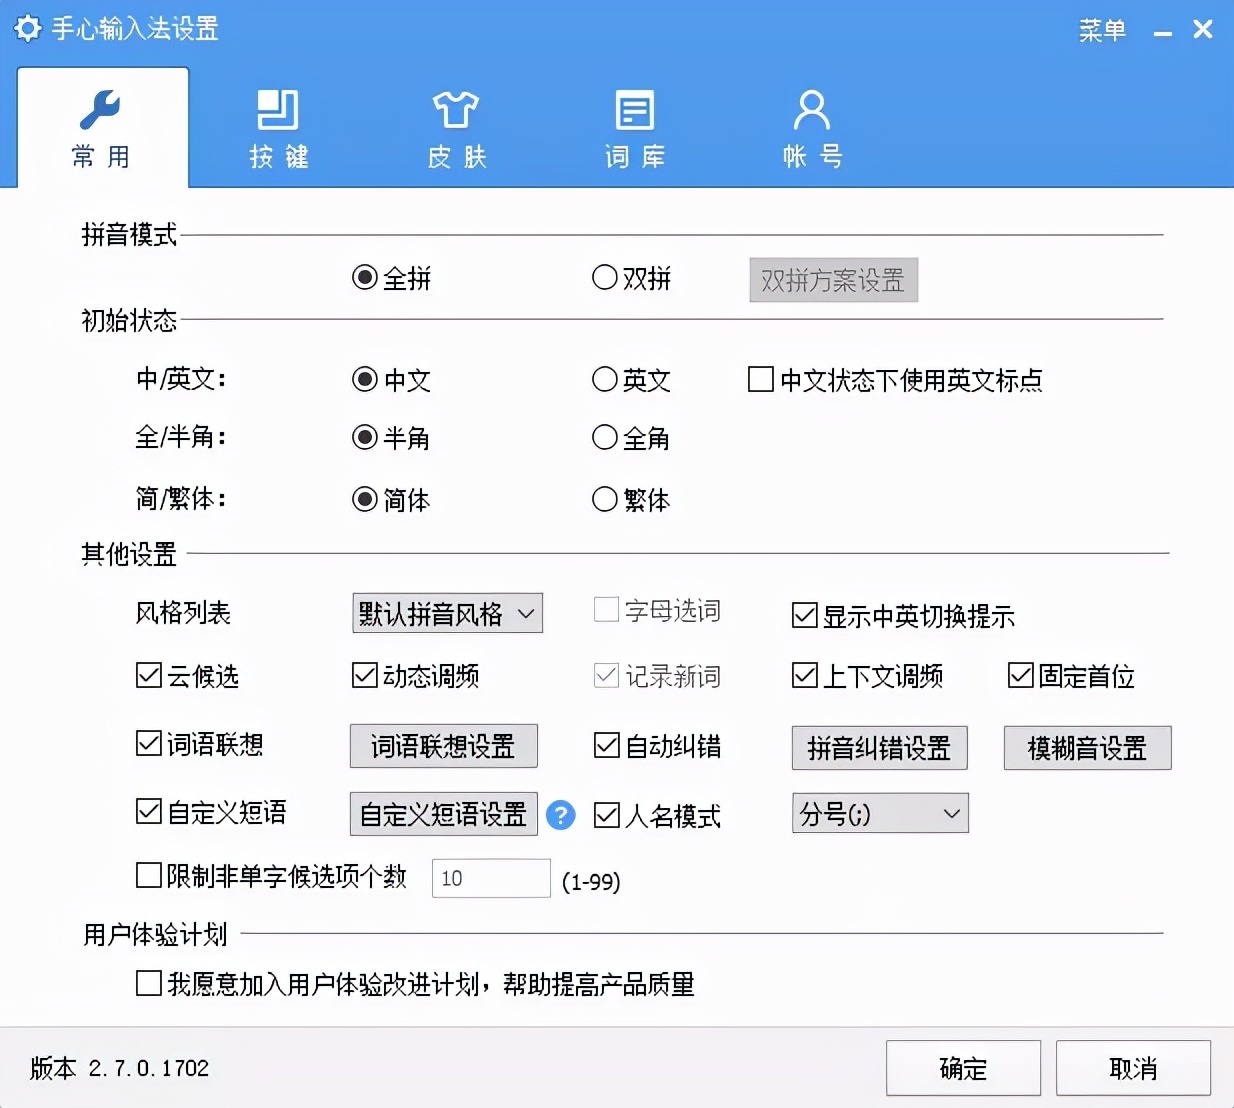Switch to the 常用 tab
This screenshot has width=1234, height=1108.
(100, 128)
